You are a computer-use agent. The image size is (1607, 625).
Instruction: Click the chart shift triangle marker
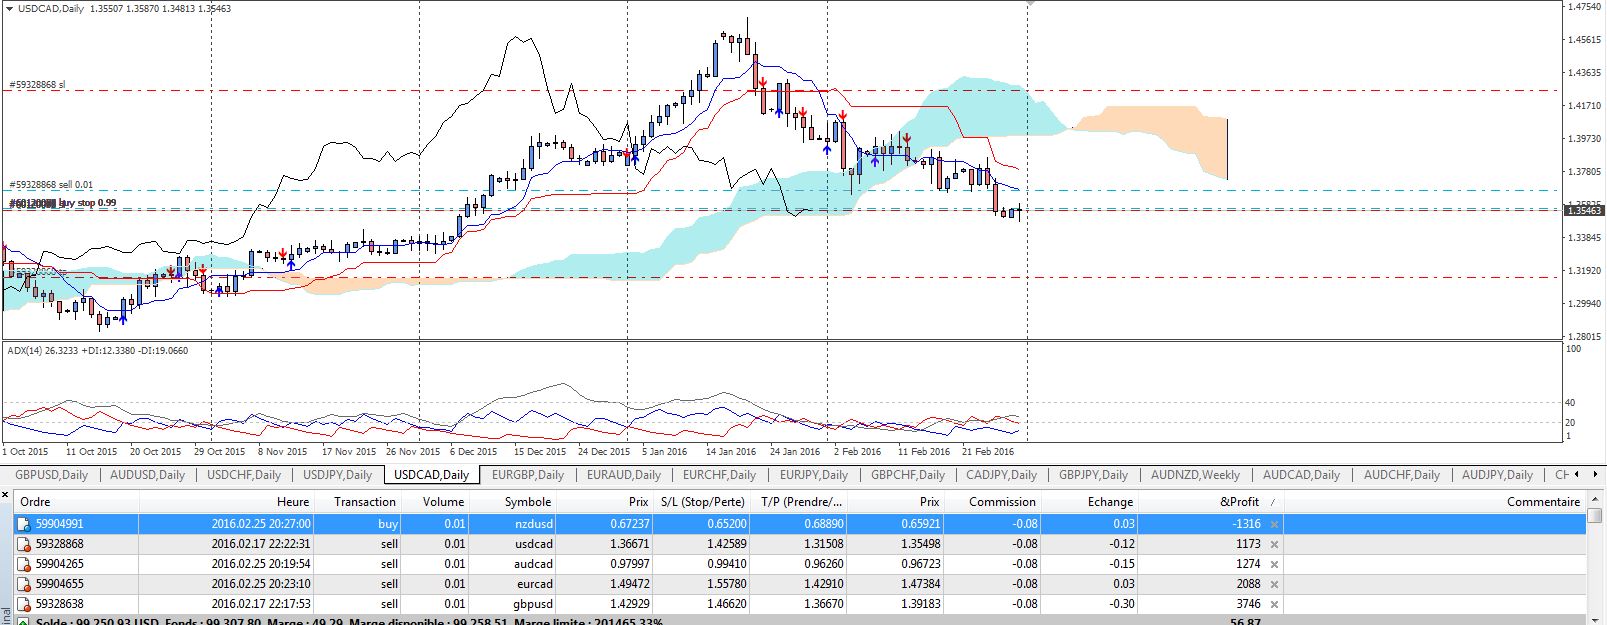point(1028,4)
